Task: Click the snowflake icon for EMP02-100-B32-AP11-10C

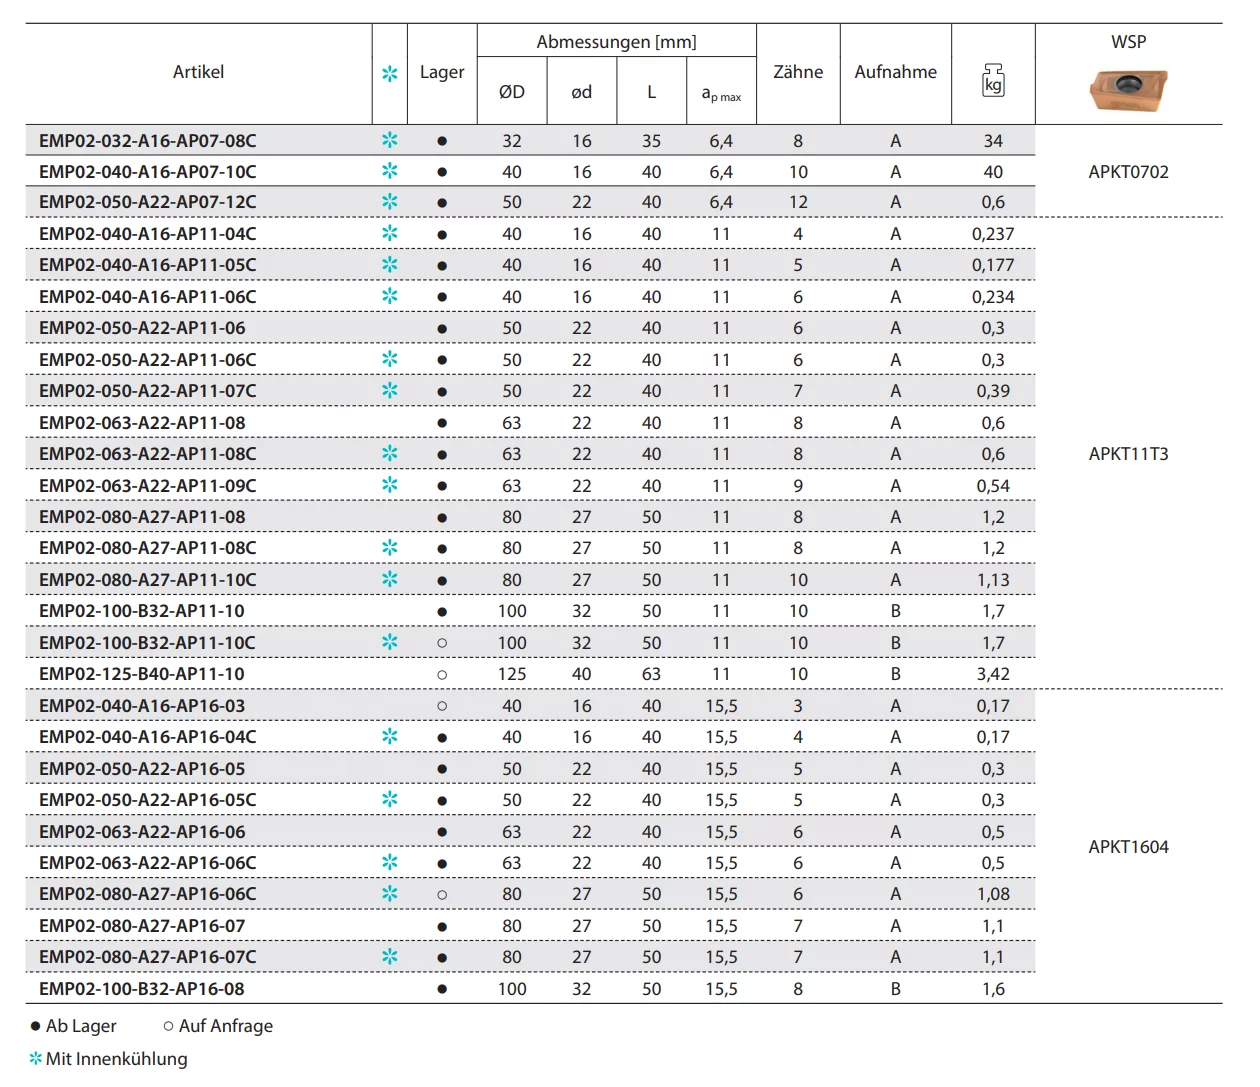Action: coord(390,642)
